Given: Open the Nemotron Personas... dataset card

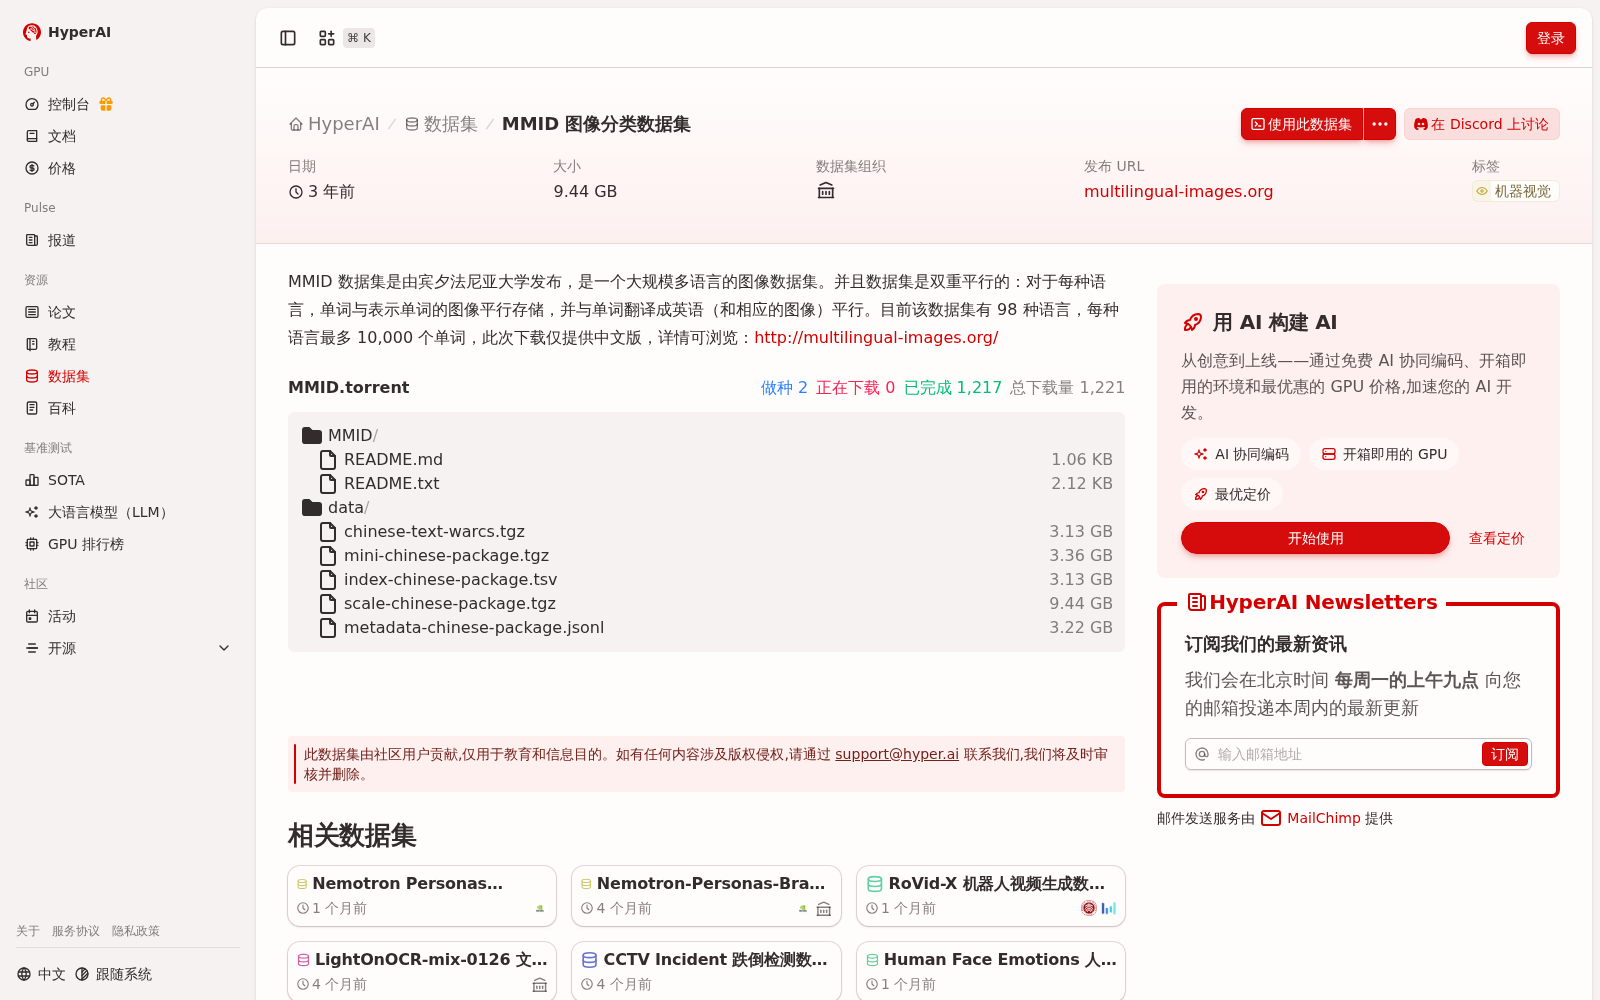Looking at the screenshot, I should pyautogui.click(x=422, y=896).
